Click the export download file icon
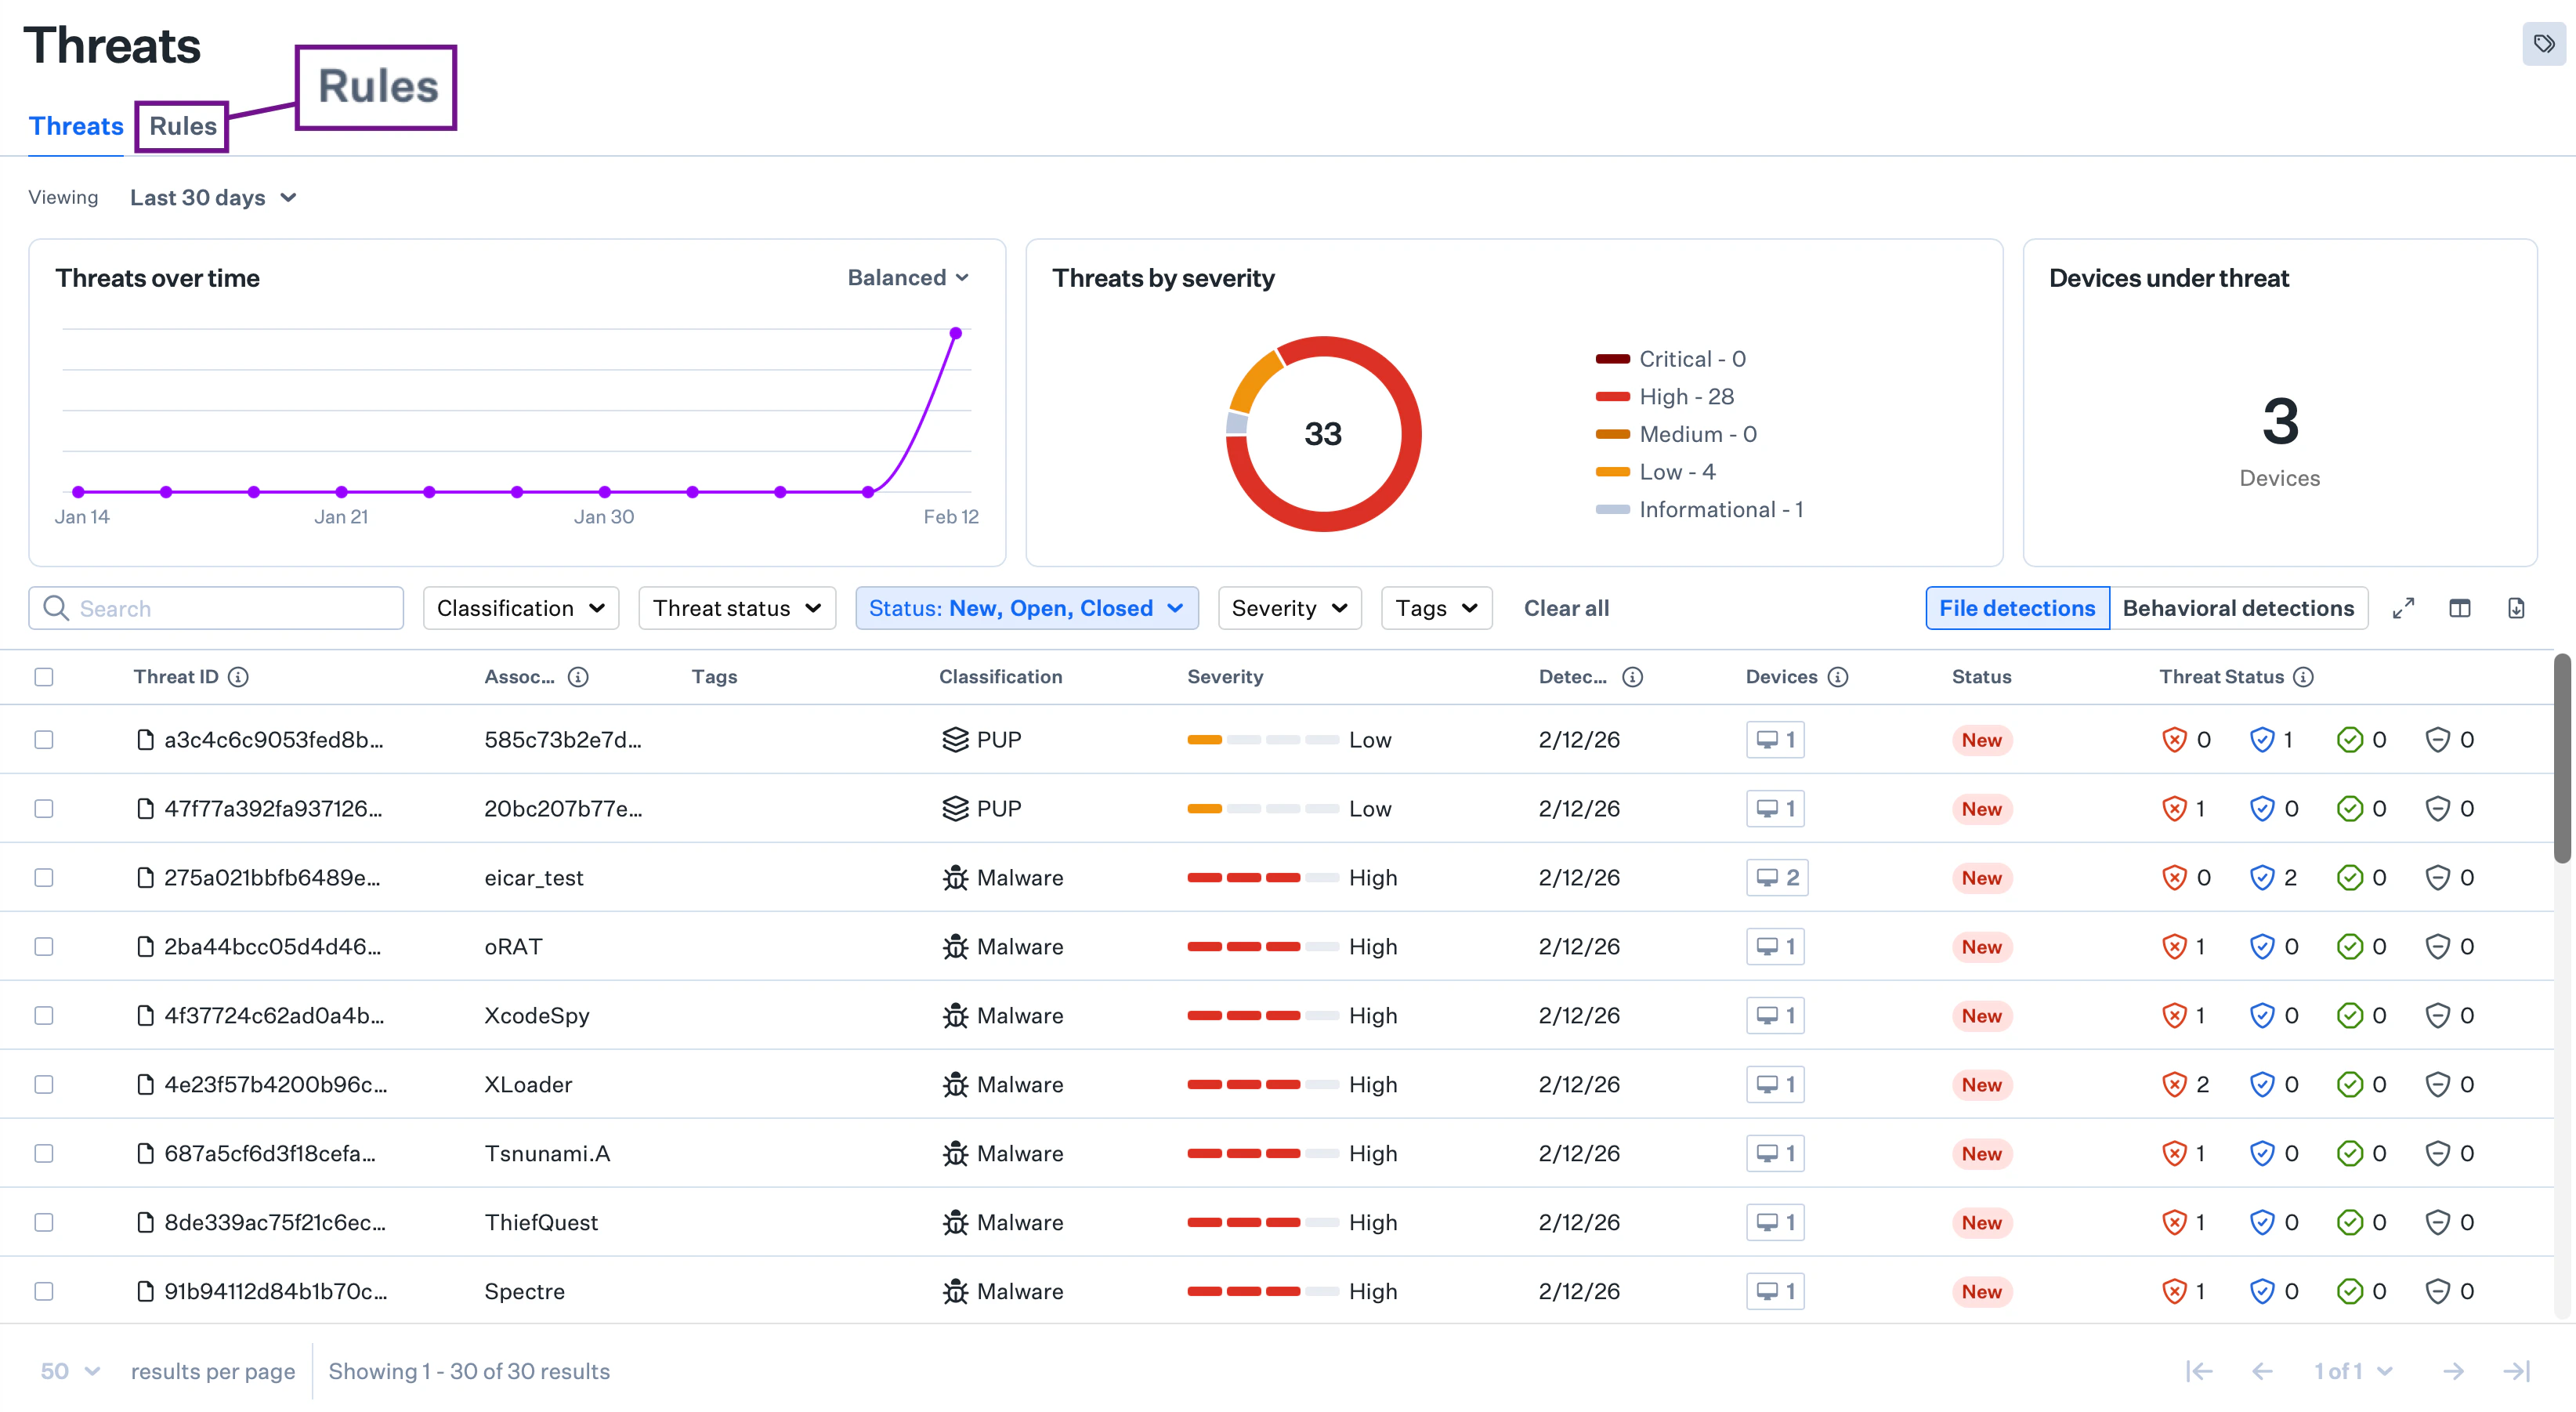 [2516, 608]
